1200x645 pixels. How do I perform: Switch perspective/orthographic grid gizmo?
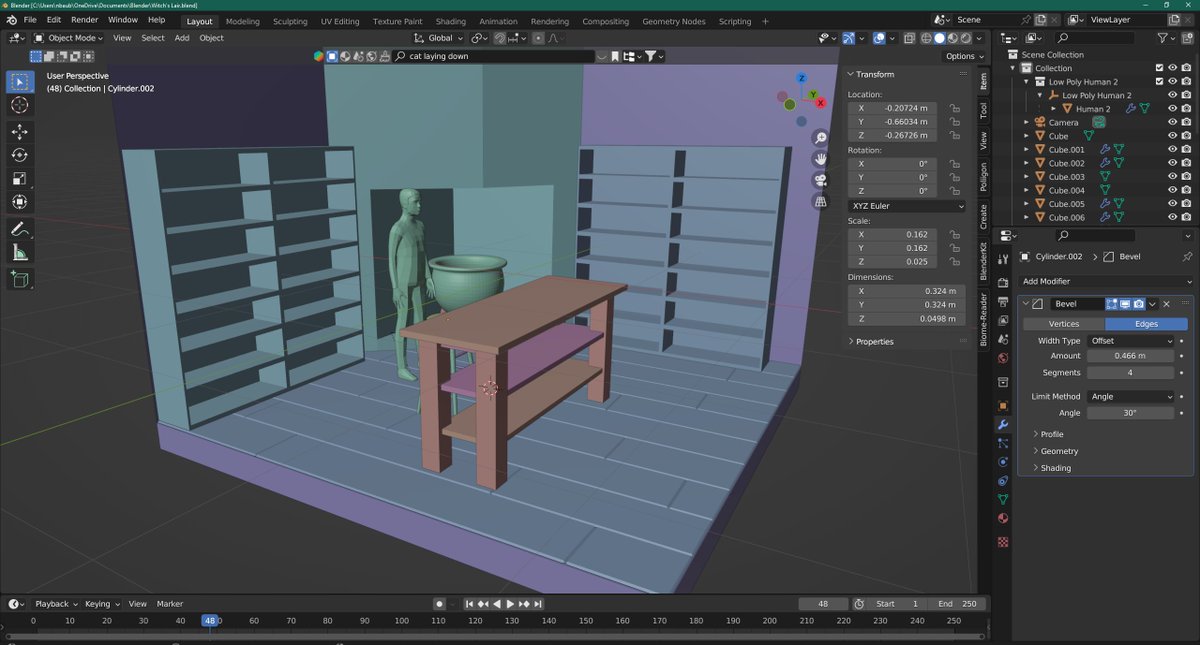[821, 201]
